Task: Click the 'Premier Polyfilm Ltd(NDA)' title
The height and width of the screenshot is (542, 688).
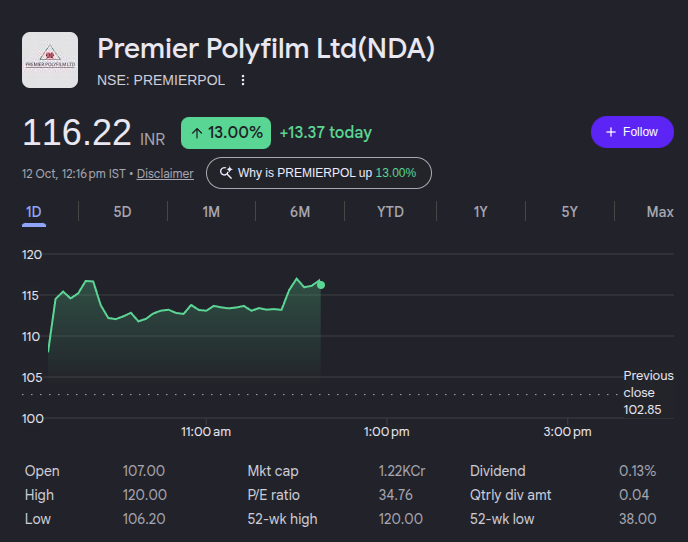Action: point(266,48)
